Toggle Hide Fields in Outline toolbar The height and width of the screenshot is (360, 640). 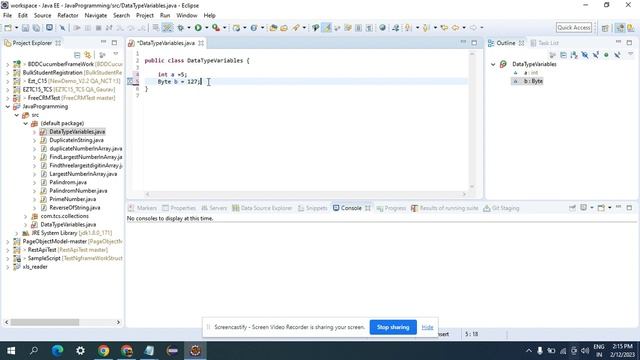[x=585, y=55]
